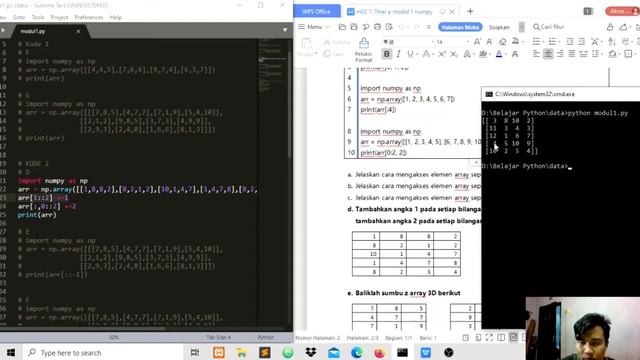Open Tab Size selector in Sublime status bar
The width and height of the screenshot is (640, 360).
[x=218, y=337]
